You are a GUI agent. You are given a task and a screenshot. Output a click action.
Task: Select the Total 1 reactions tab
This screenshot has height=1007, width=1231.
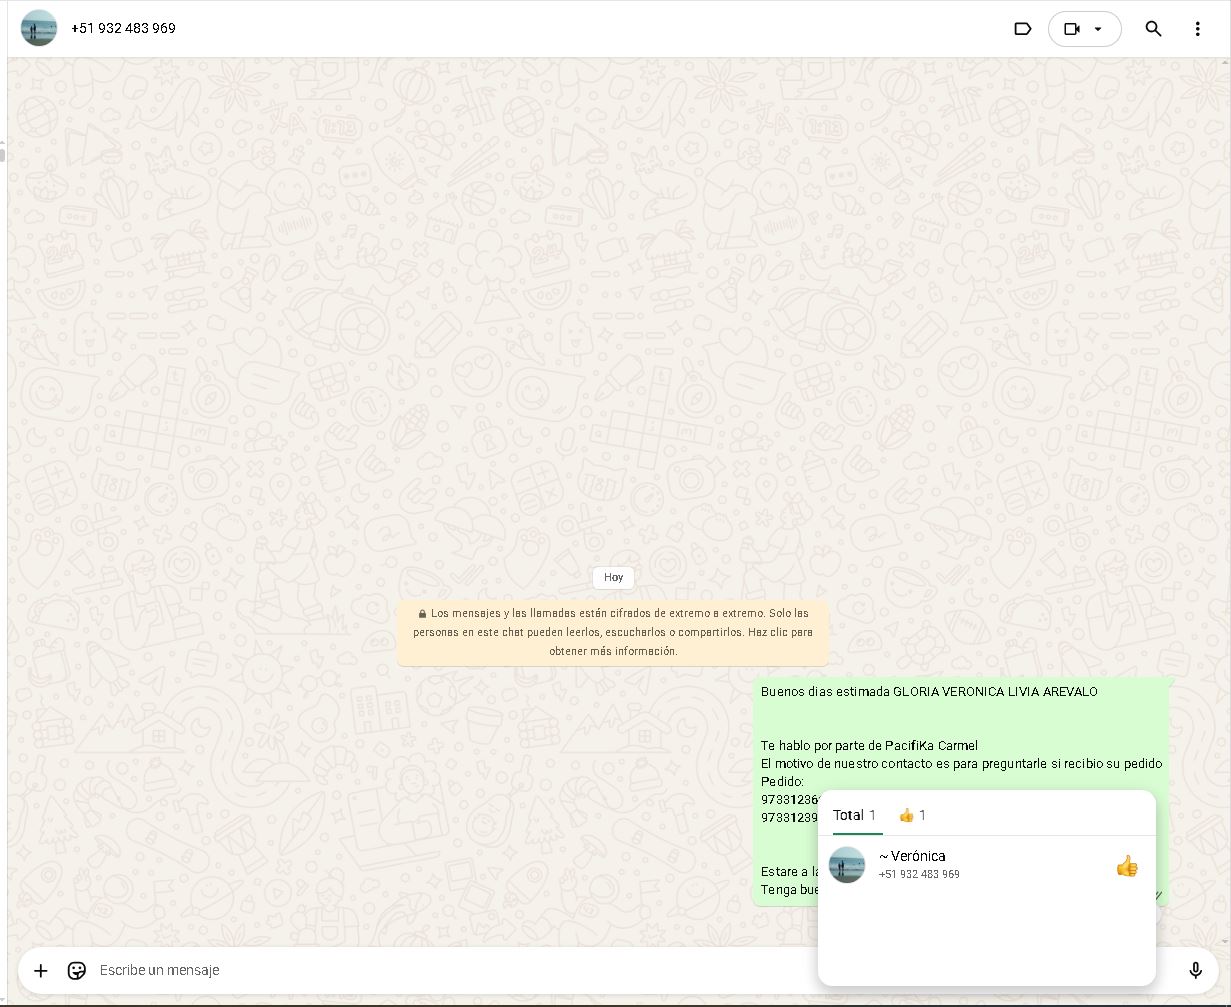pos(854,815)
